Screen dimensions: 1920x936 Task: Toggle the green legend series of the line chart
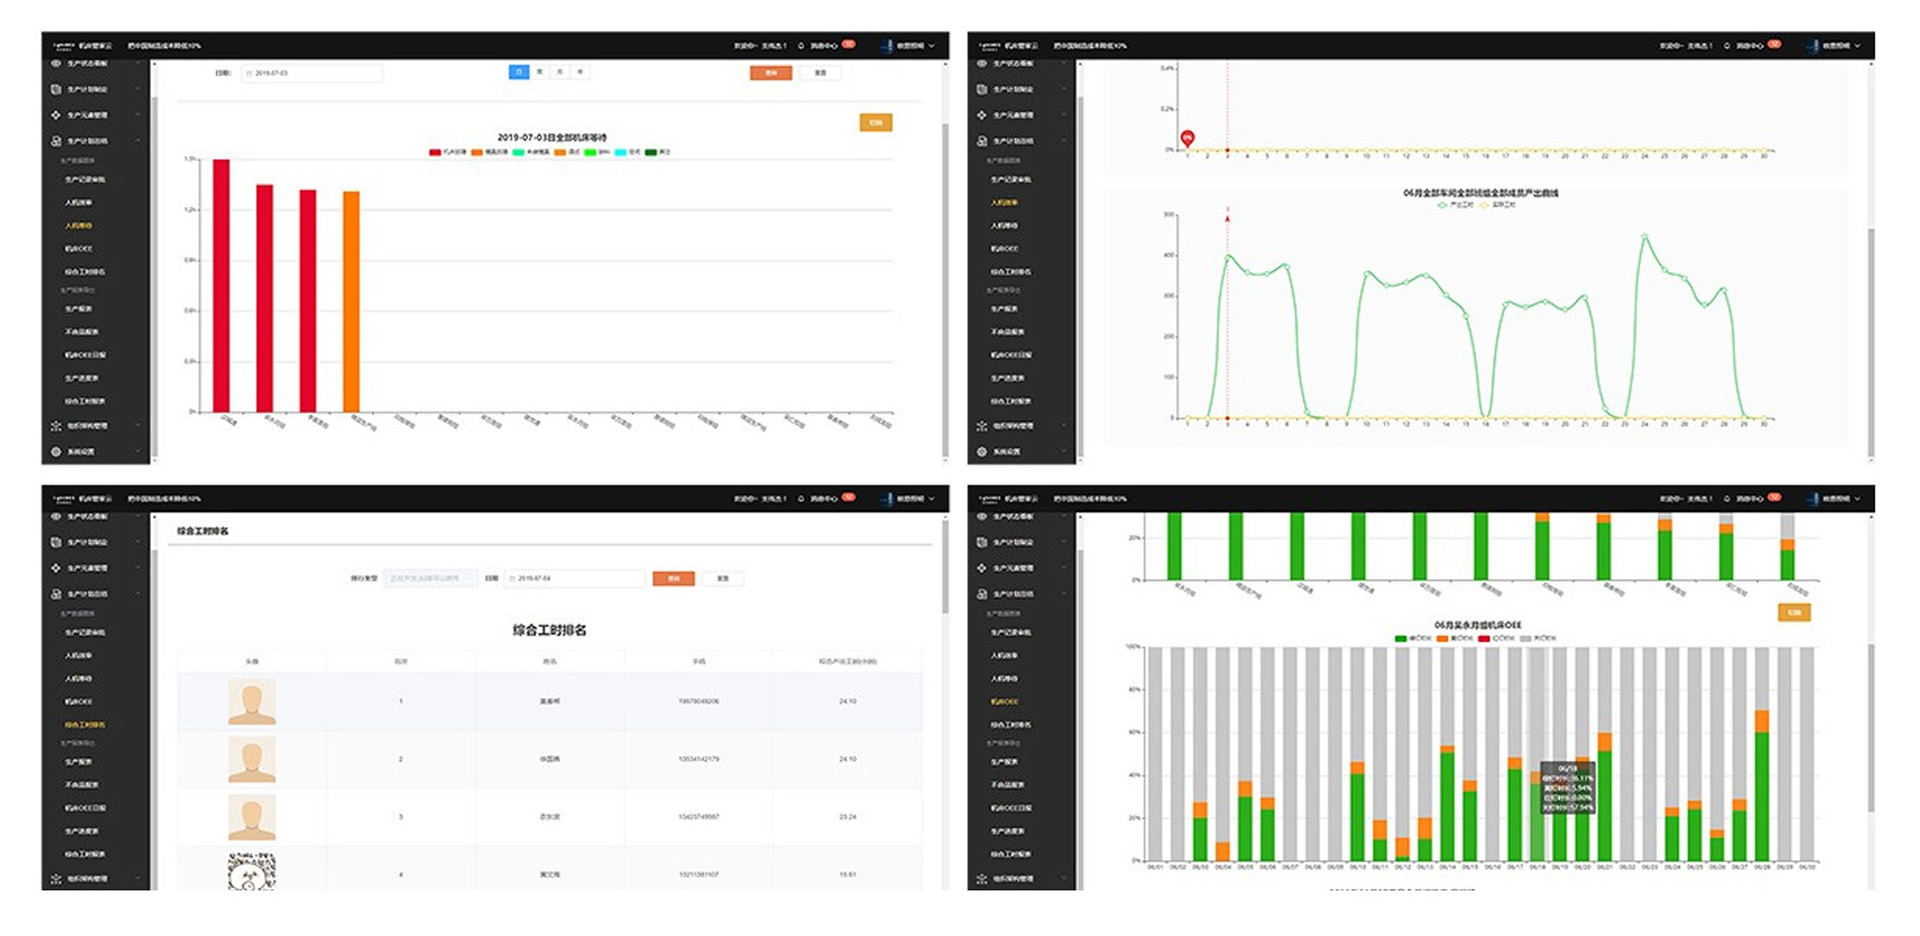pos(1455,205)
